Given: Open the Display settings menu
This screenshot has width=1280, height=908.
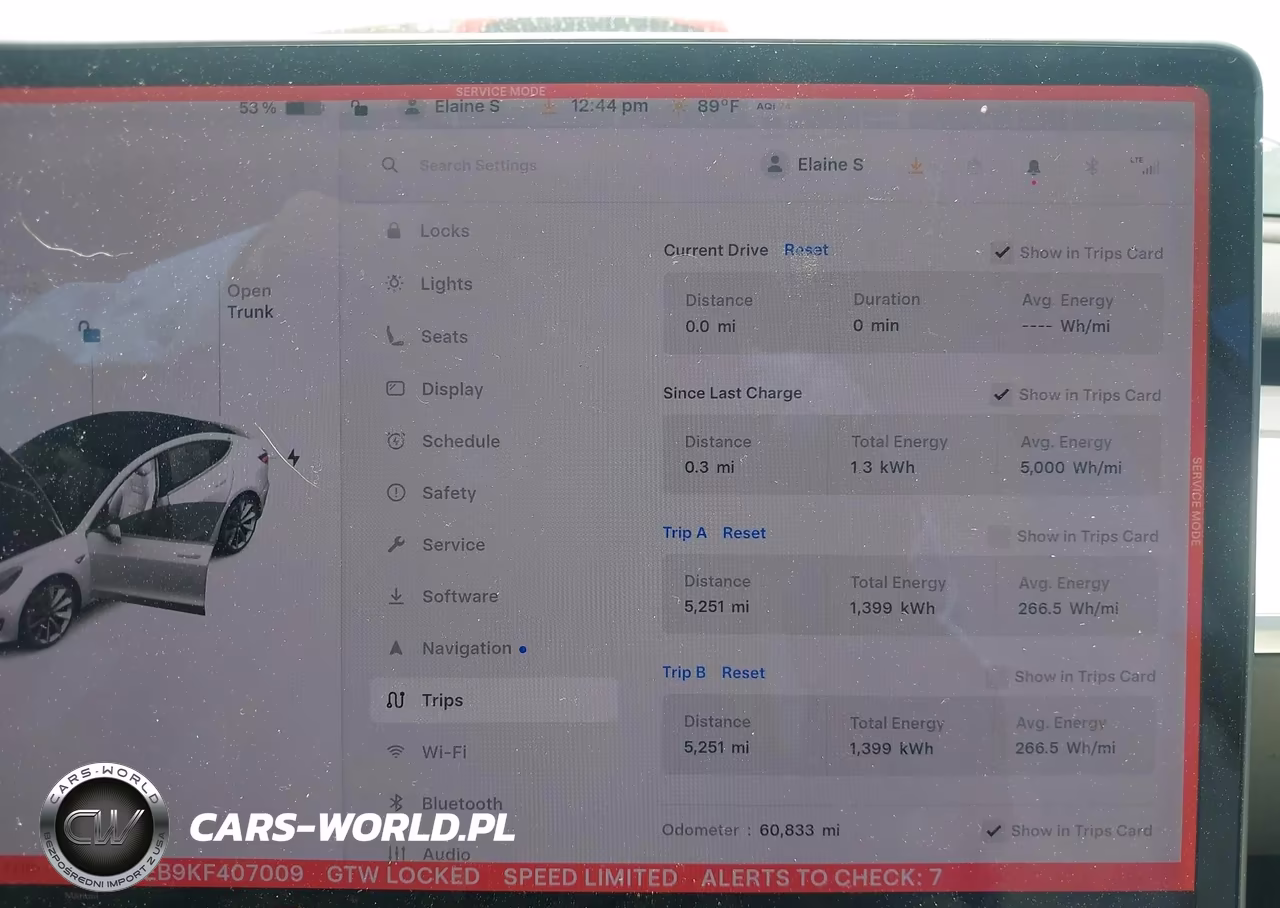Looking at the screenshot, I should [x=452, y=389].
